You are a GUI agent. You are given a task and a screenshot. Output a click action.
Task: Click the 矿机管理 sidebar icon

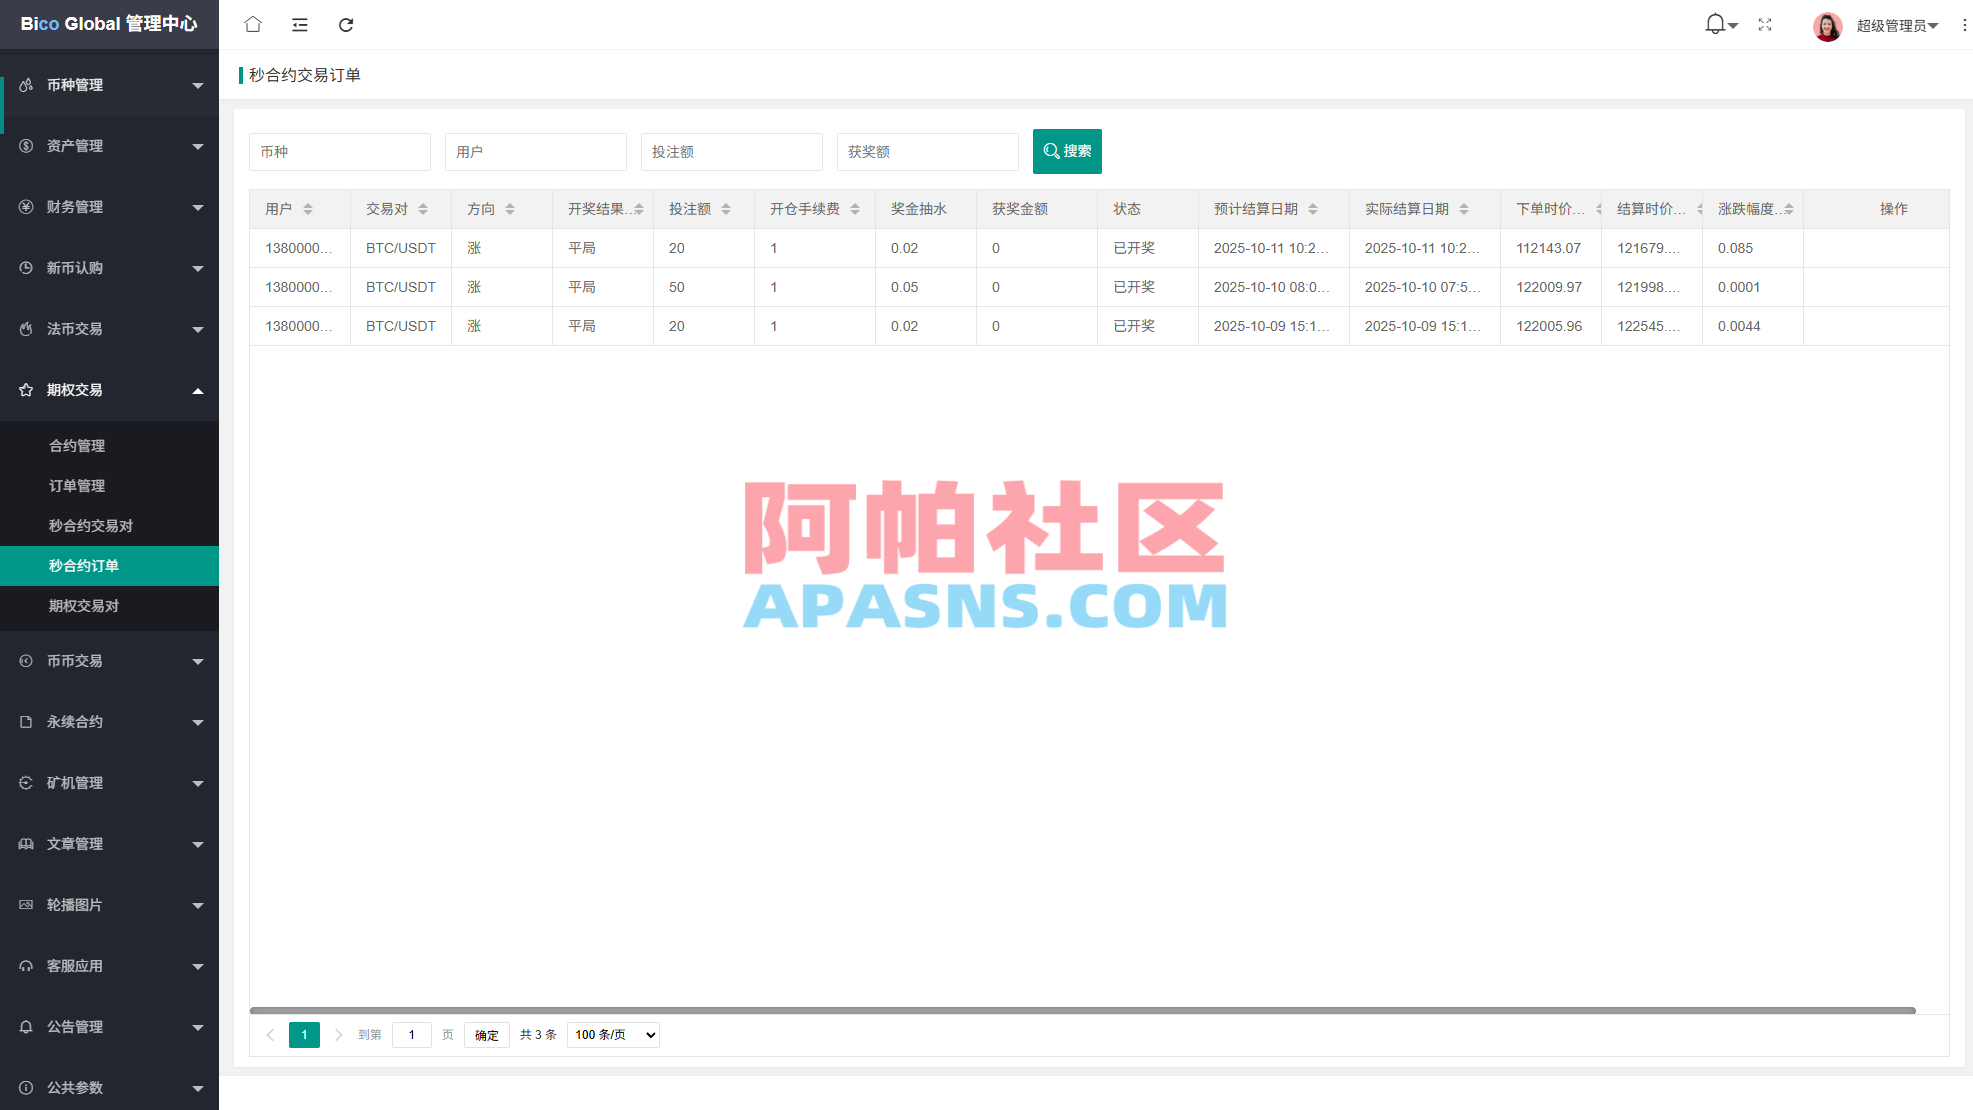(25, 783)
